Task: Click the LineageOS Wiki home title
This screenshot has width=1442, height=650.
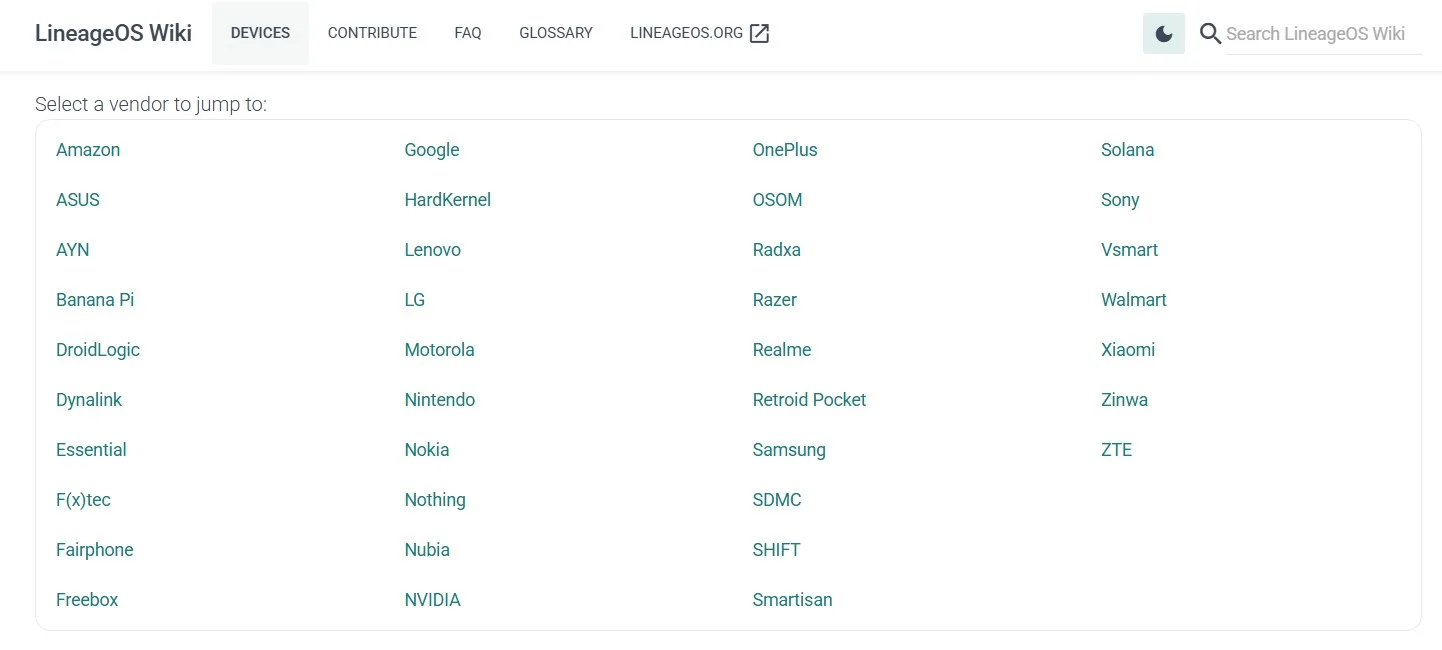Action: pyautogui.click(x=113, y=33)
